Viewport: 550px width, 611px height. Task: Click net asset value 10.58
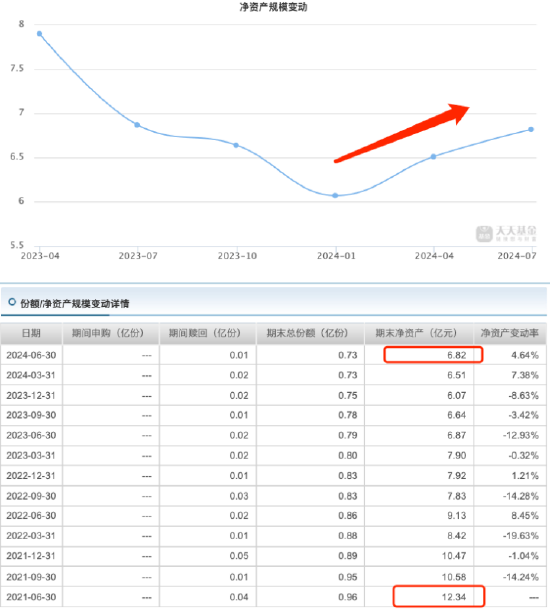click(454, 577)
